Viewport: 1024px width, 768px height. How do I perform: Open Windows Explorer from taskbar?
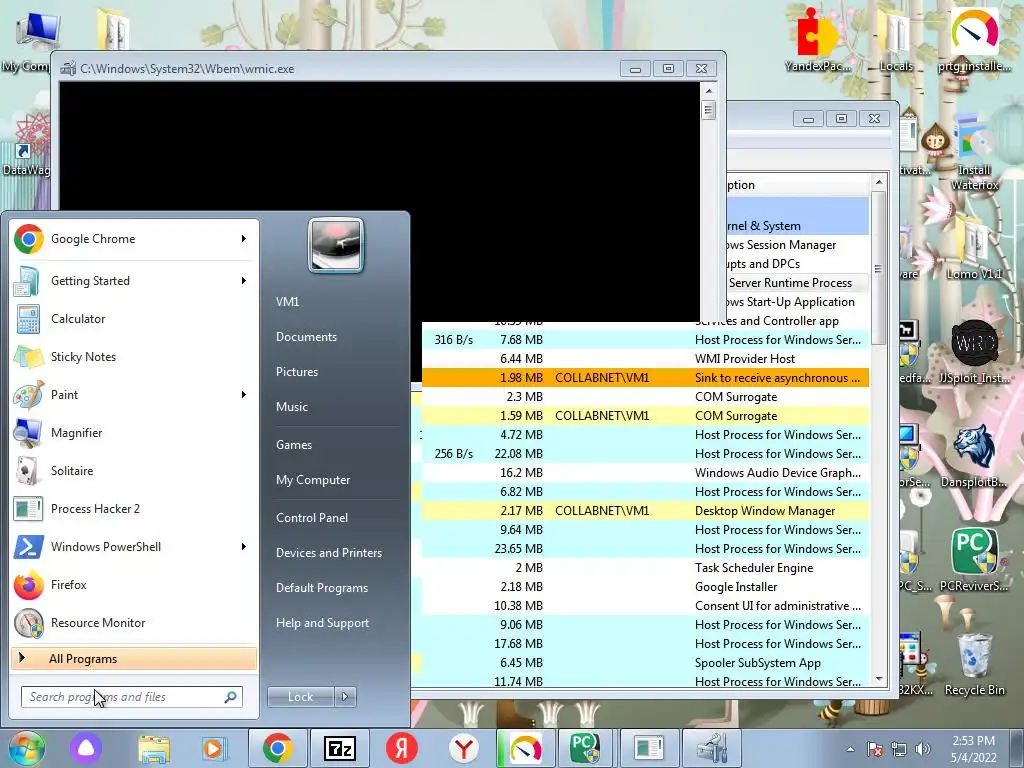153,748
